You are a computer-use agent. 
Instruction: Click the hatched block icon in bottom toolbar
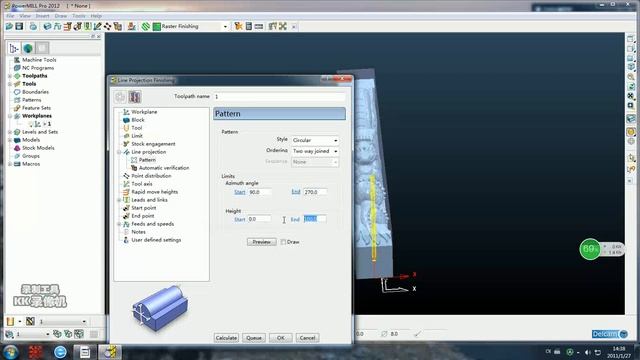(30, 322)
